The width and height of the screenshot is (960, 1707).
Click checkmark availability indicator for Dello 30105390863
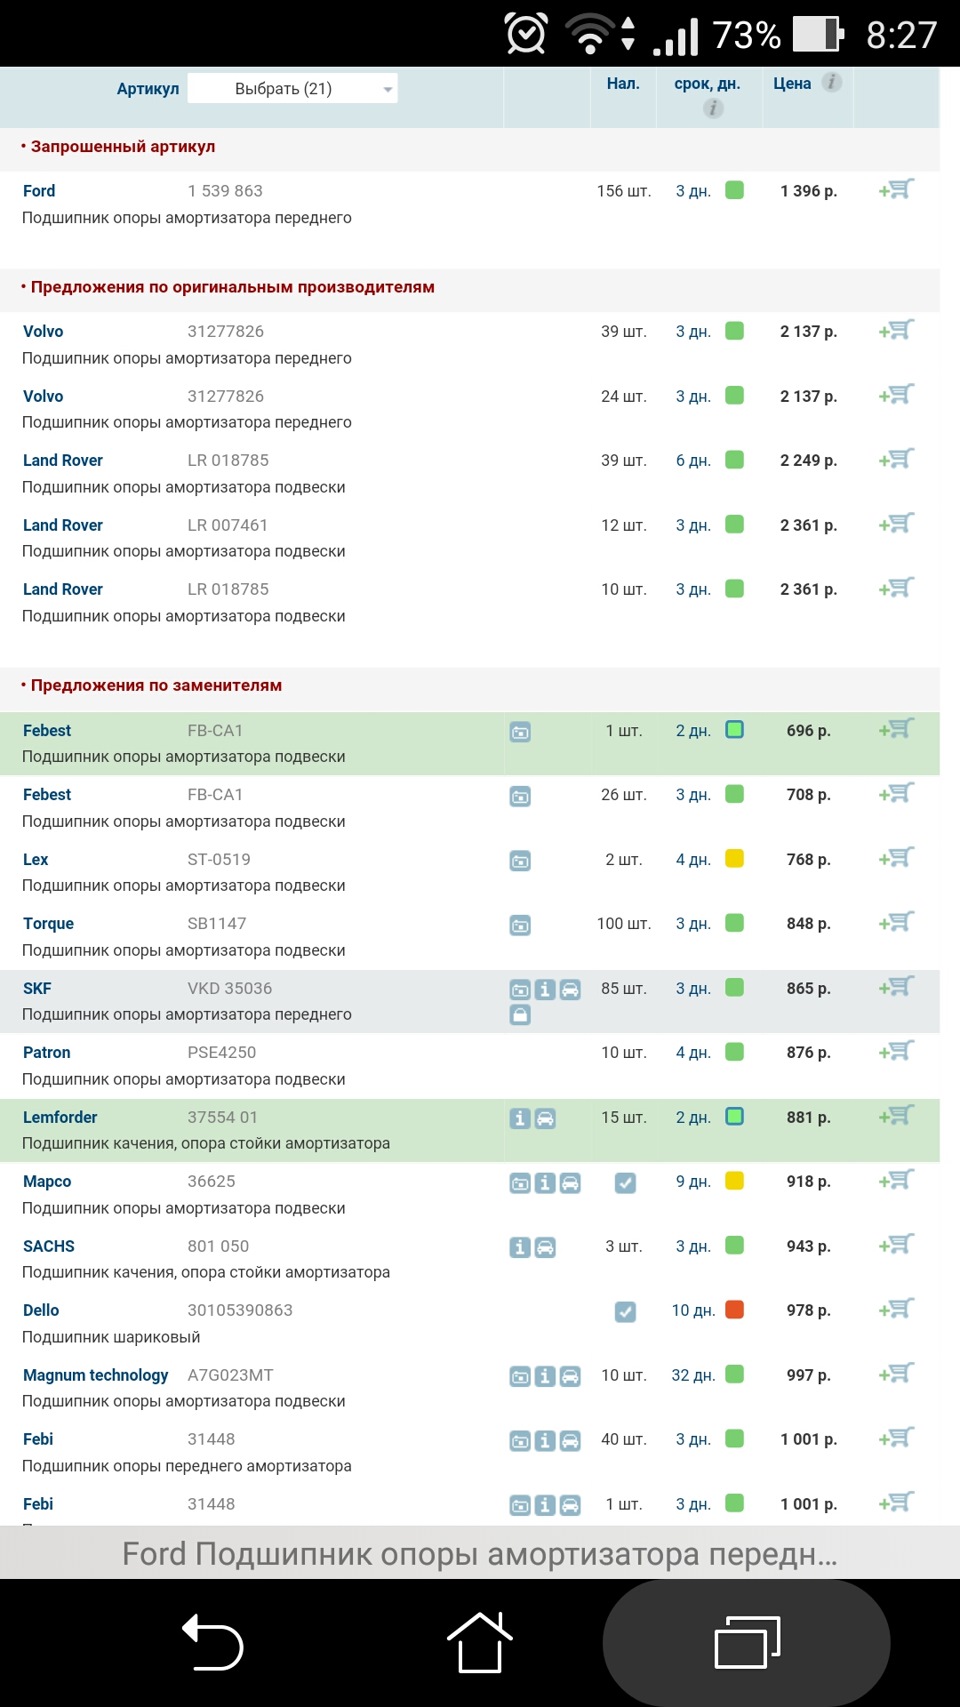coord(625,1310)
